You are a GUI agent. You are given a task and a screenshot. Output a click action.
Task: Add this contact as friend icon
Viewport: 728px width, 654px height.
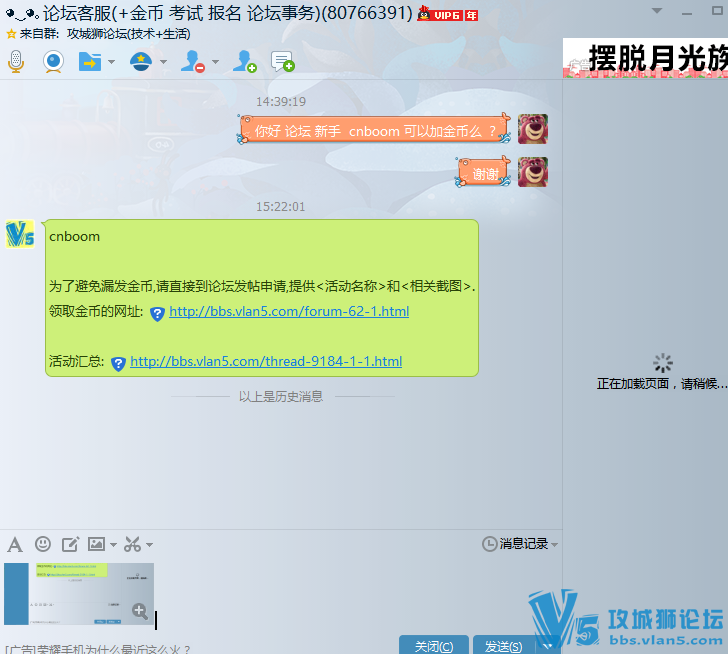(x=245, y=61)
